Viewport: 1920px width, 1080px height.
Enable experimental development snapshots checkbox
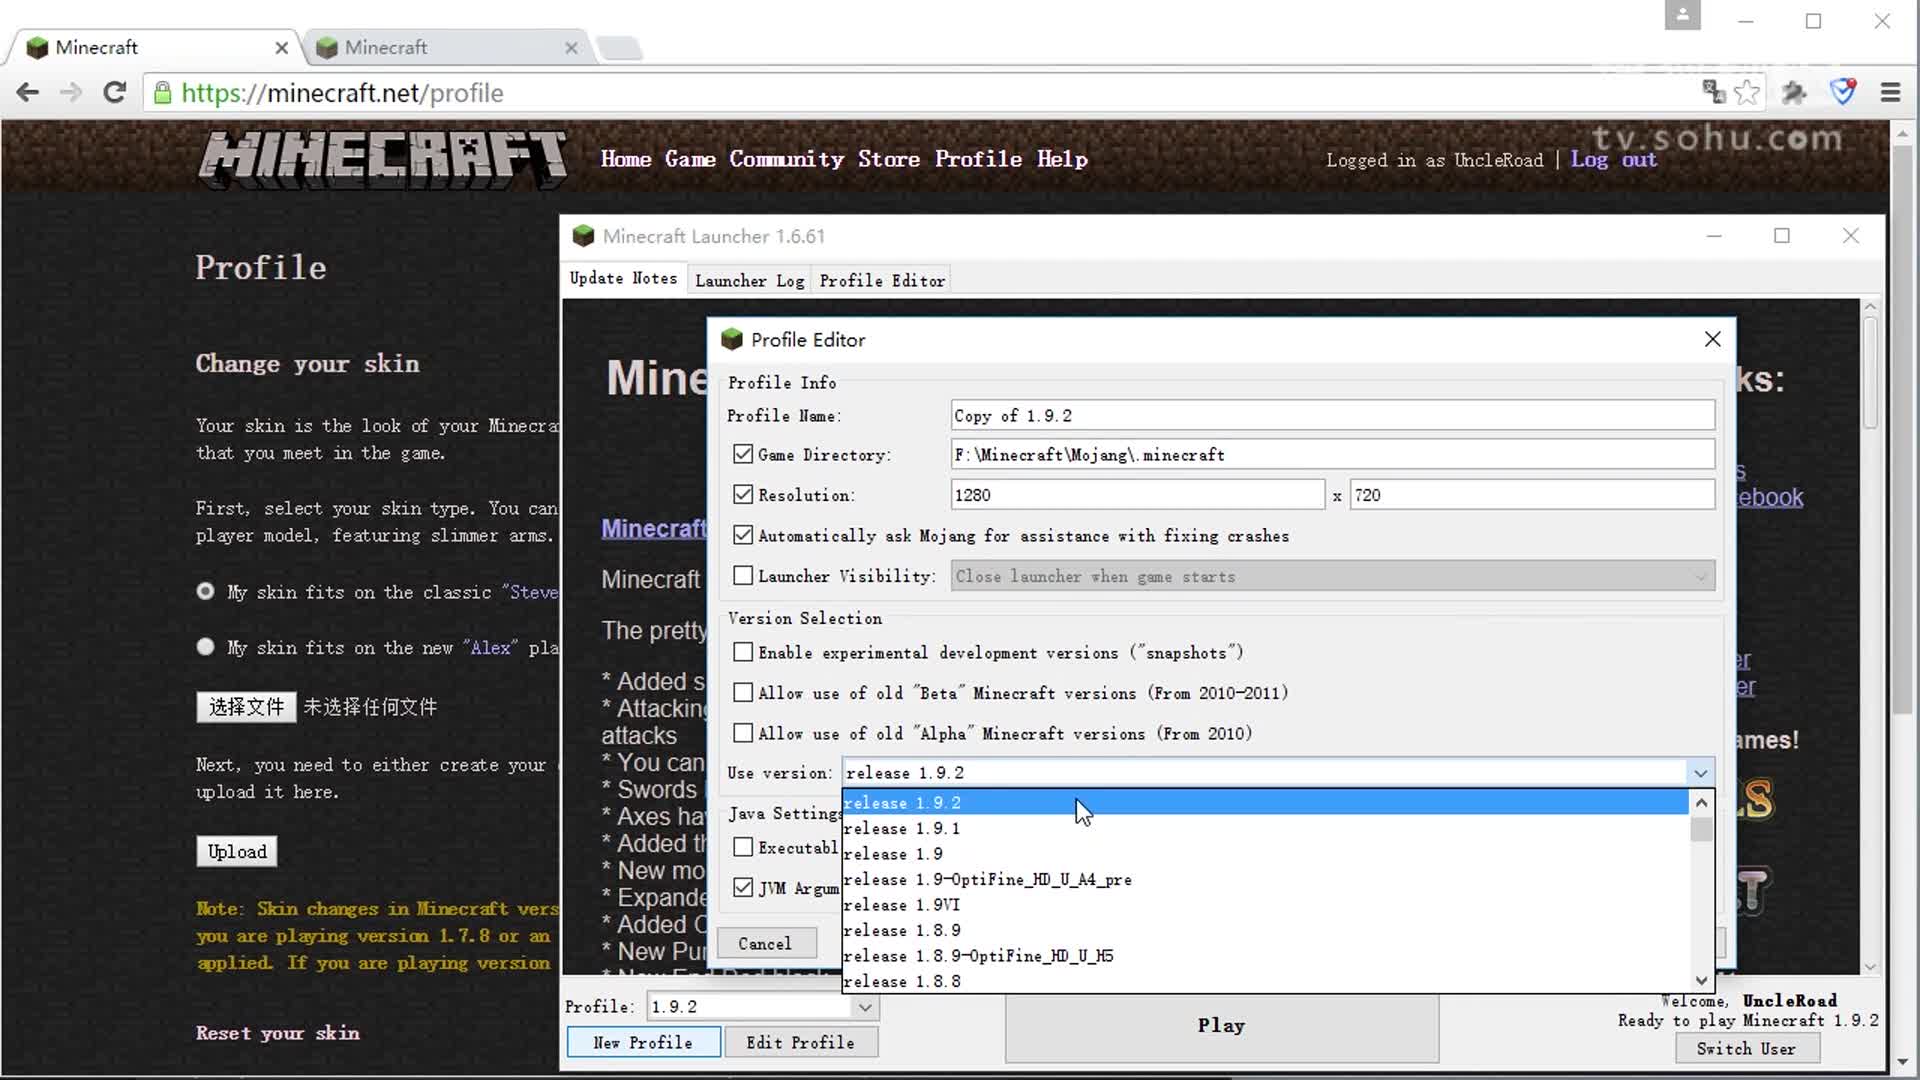pyautogui.click(x=742, y=652)
